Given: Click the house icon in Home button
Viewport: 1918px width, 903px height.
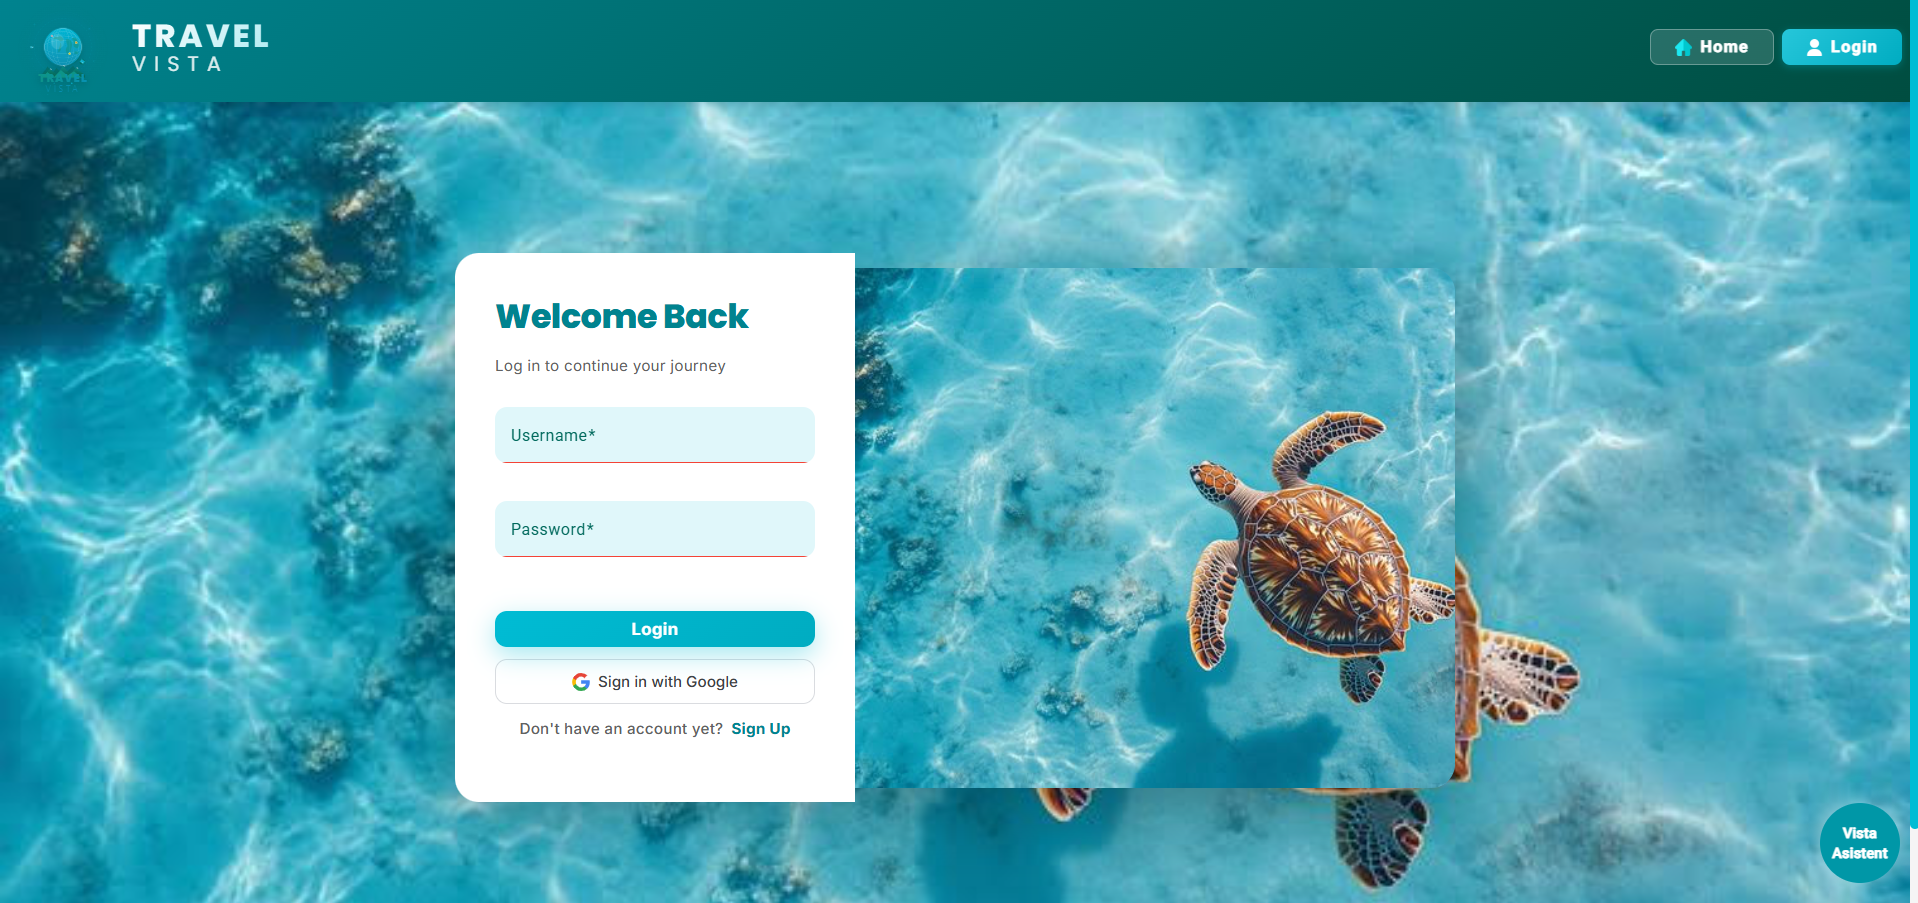Looking at the screenshot, I should tap(1683, 47).
